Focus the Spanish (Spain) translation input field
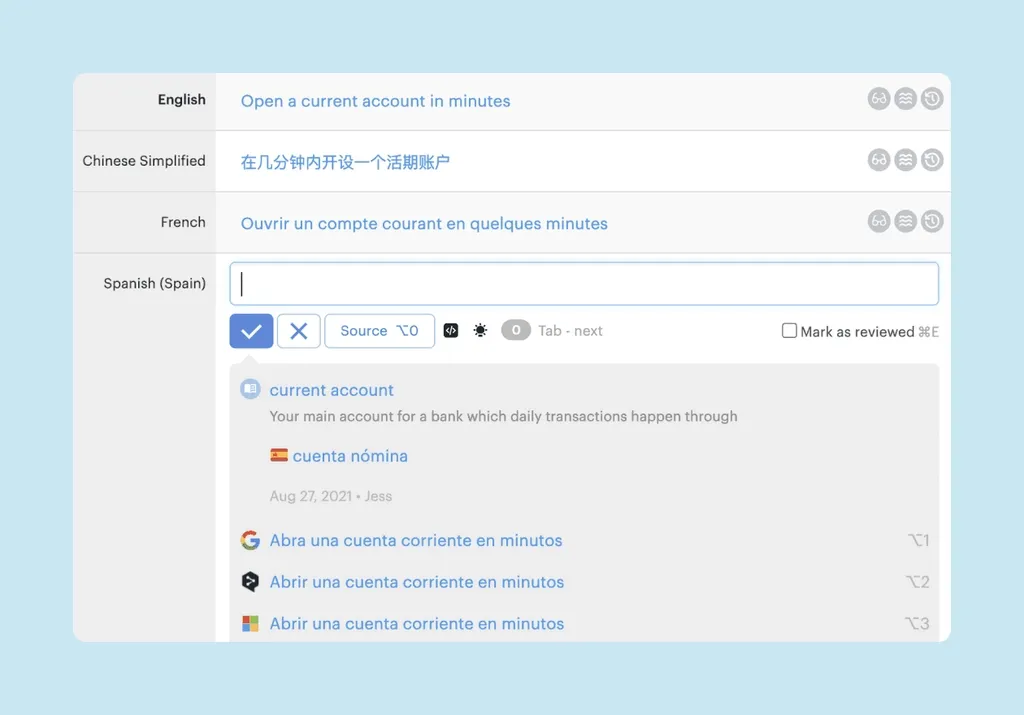Image resolution: width=1024 pixels, height=715 pixels. pos(584,284)
